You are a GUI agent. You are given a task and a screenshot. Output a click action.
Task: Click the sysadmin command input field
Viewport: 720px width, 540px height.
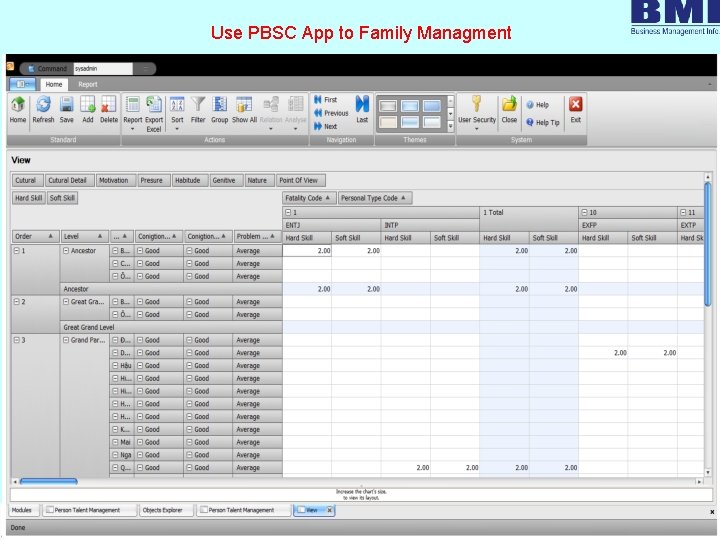click(x=103, y=68)
